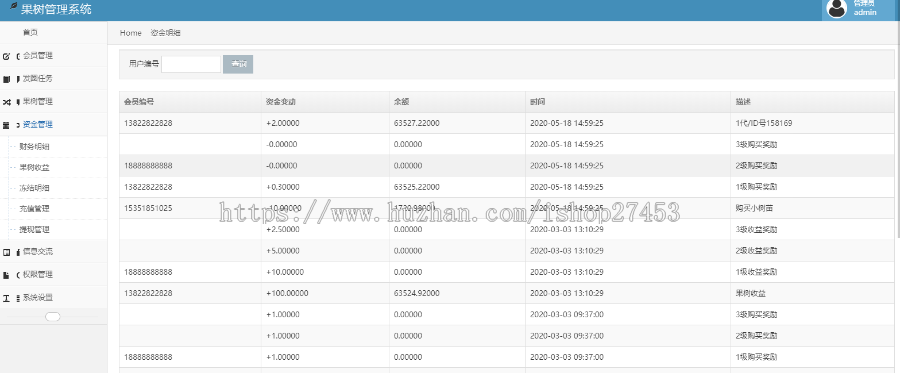The image size is (900, 373).
Task: Click the stack icon beside 资金管理
Action: pyautogui.click(x=6, y=125)
